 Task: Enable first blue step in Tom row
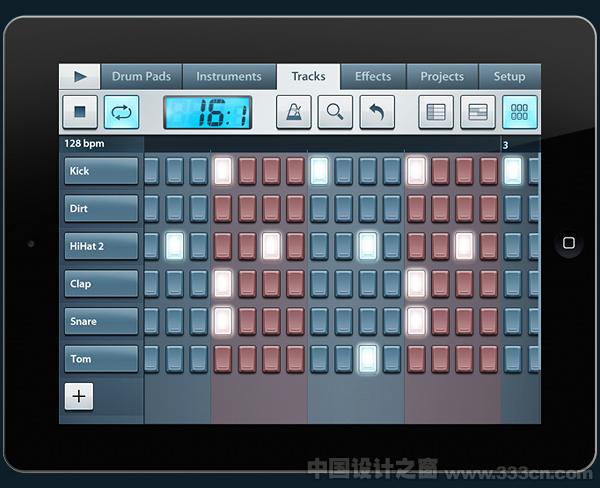(x=152, y=359)
